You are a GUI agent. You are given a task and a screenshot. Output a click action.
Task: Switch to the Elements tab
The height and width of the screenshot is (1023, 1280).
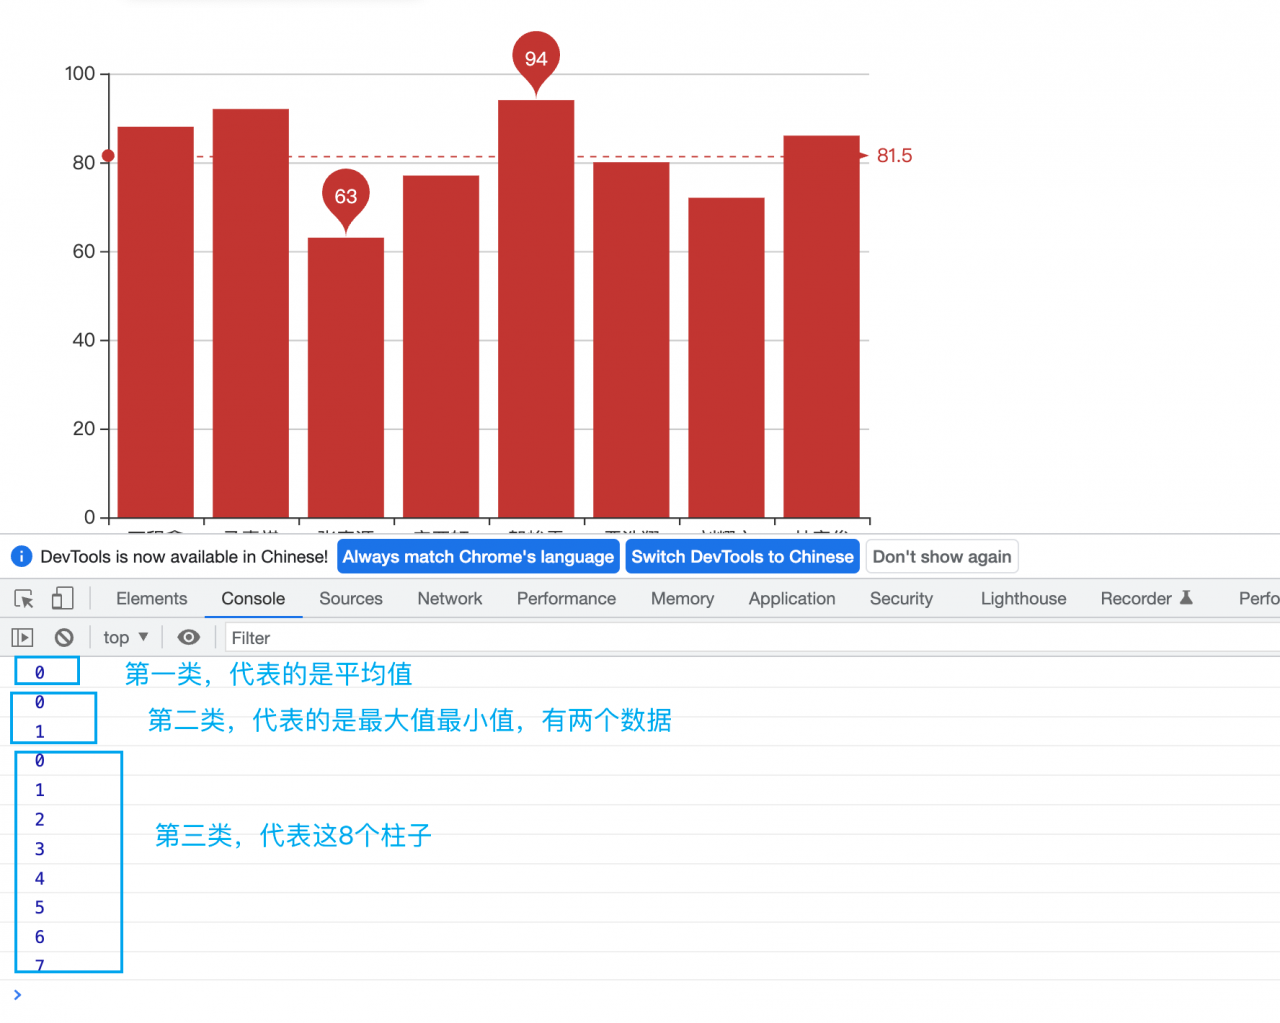(x=151, y=598)
